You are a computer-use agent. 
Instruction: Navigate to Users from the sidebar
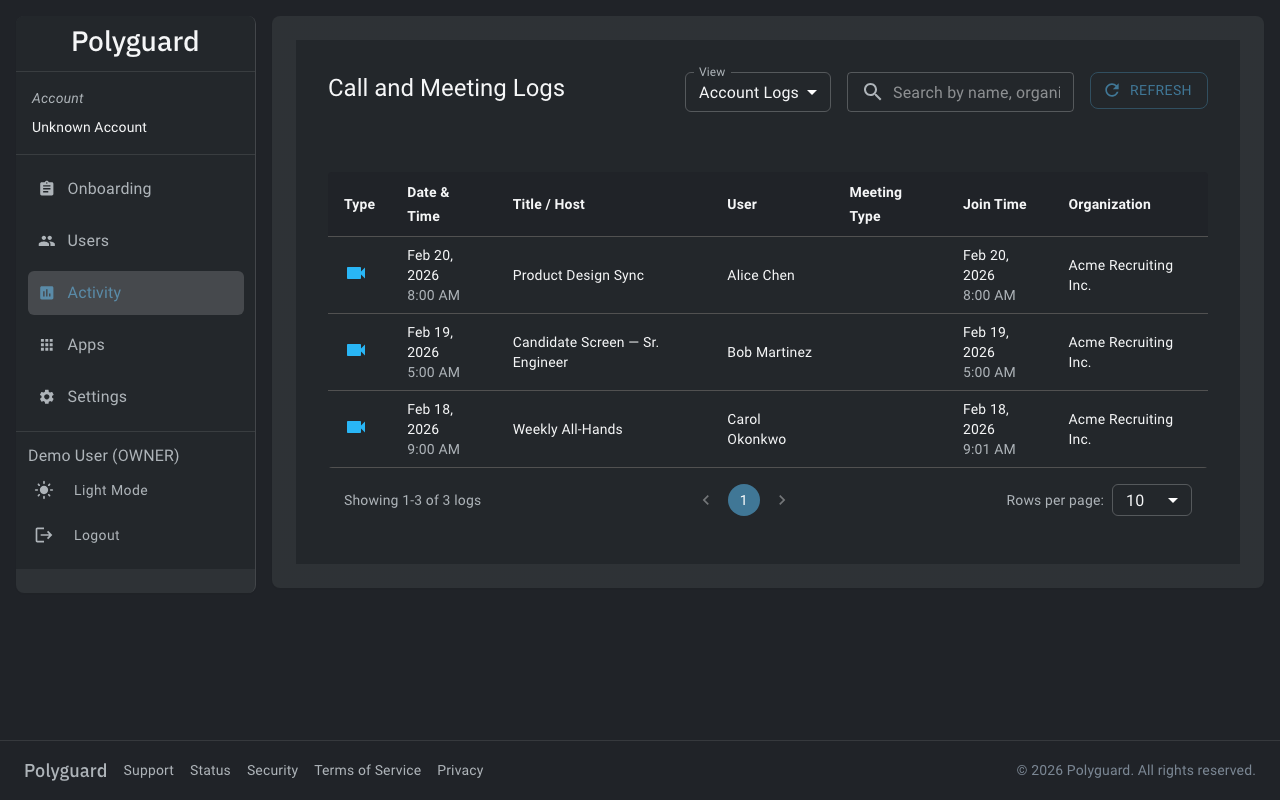[88, 240]
